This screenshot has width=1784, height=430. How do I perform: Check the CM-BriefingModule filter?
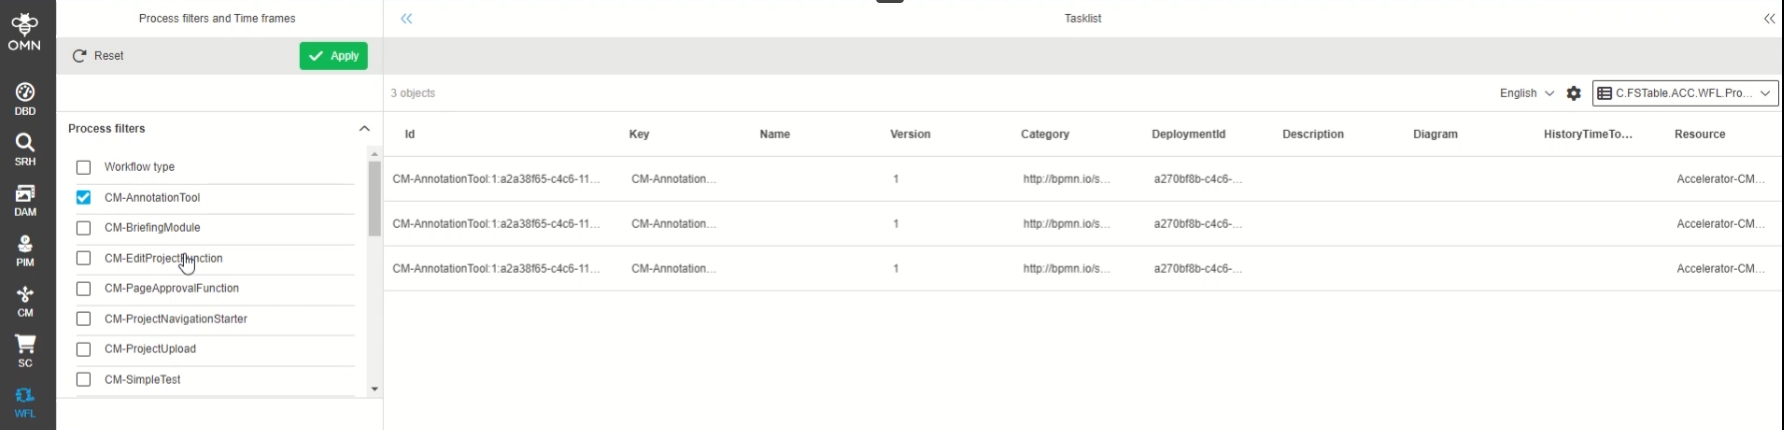click(84, 228)
